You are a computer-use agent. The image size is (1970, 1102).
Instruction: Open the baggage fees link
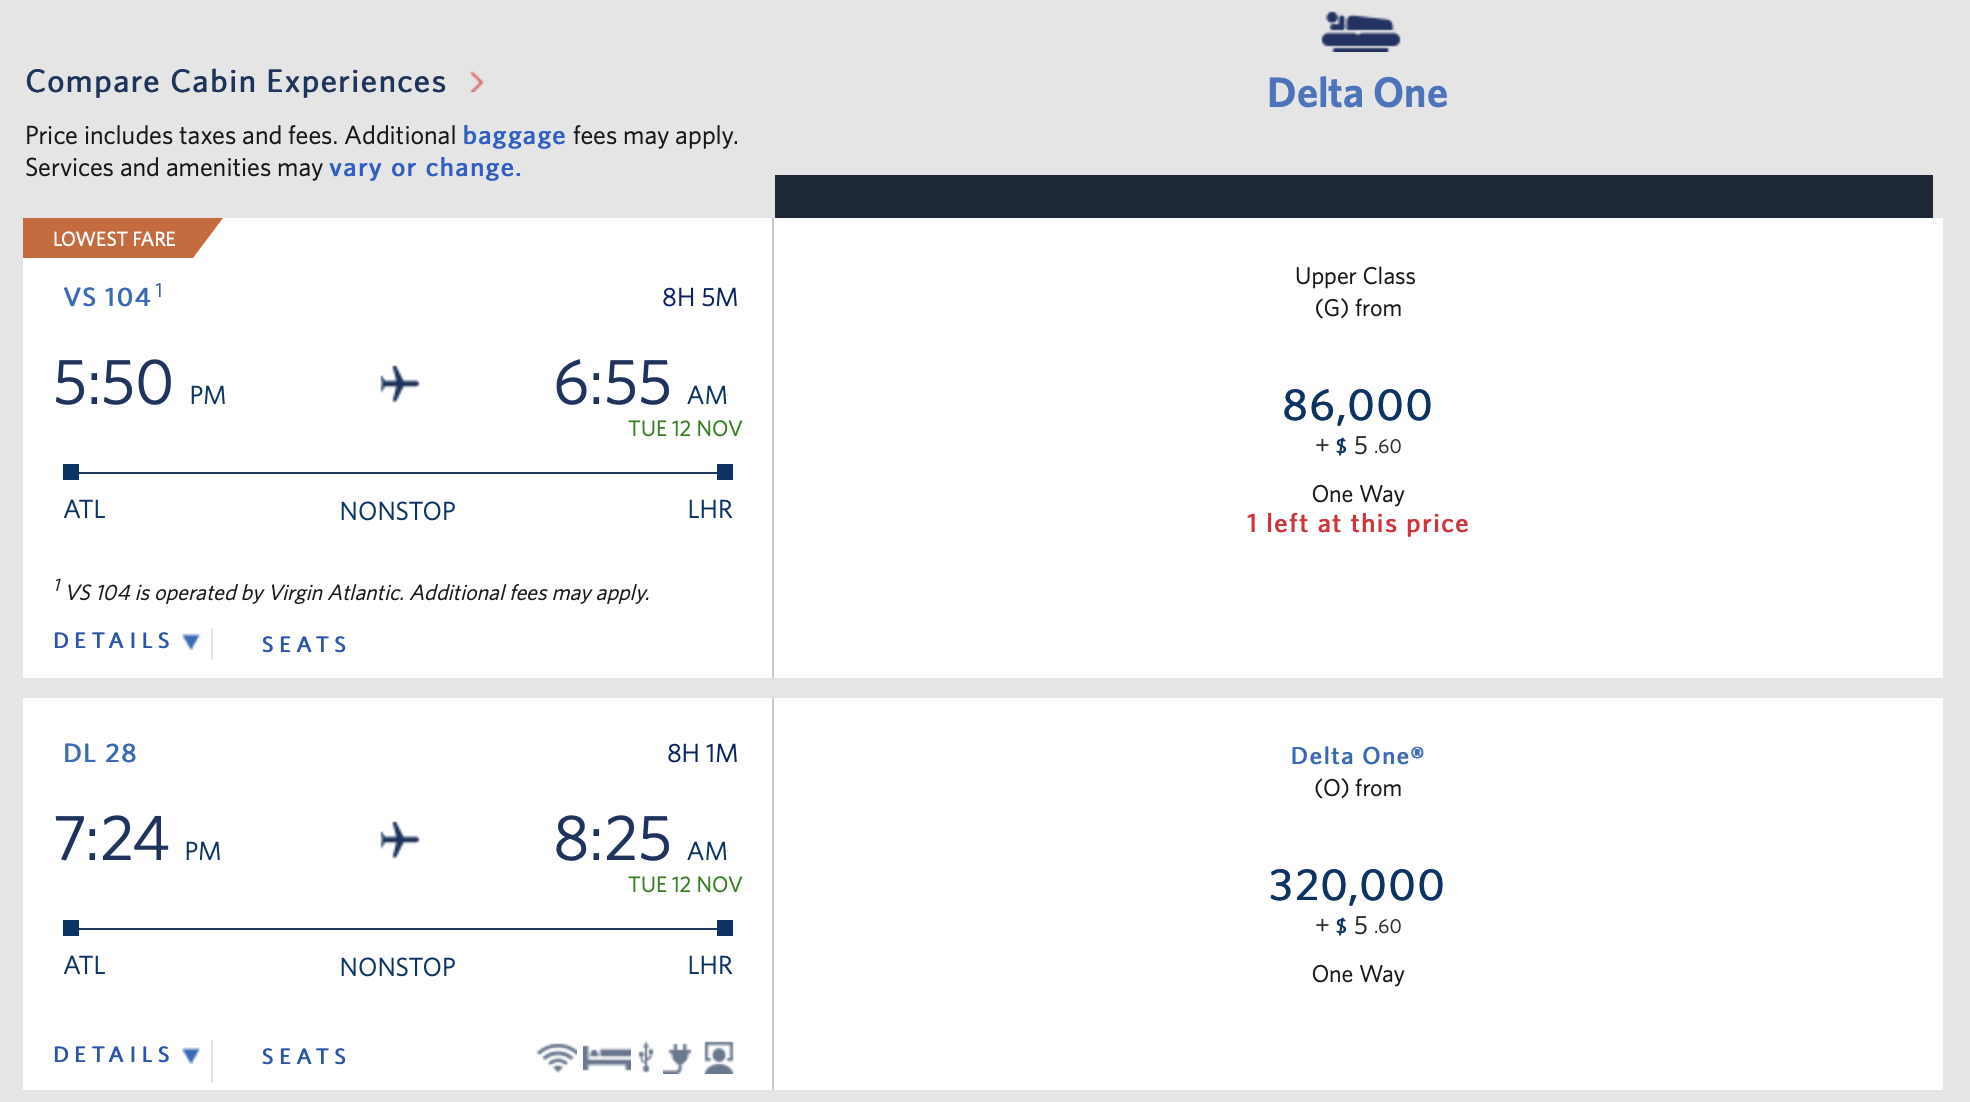click(513, 136)
